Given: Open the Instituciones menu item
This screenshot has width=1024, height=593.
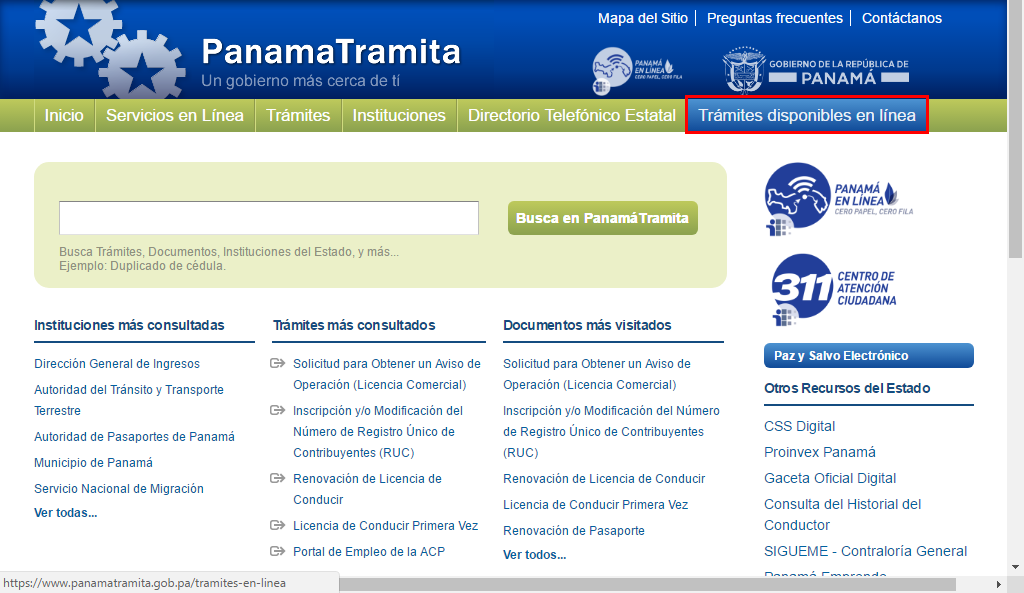Looking at the screenshot, I should pyautogui.click(x=399, y=116).
